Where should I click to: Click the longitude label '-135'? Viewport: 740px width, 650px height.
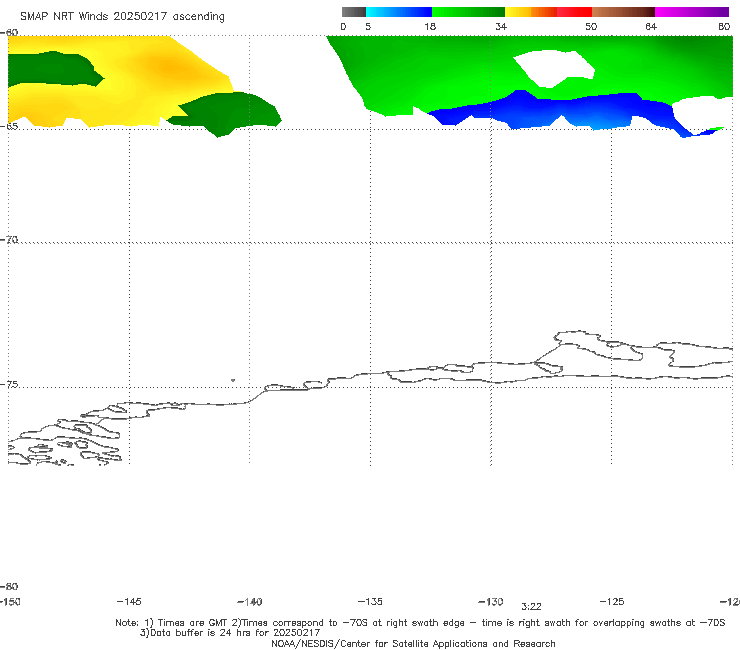(370, 602)
